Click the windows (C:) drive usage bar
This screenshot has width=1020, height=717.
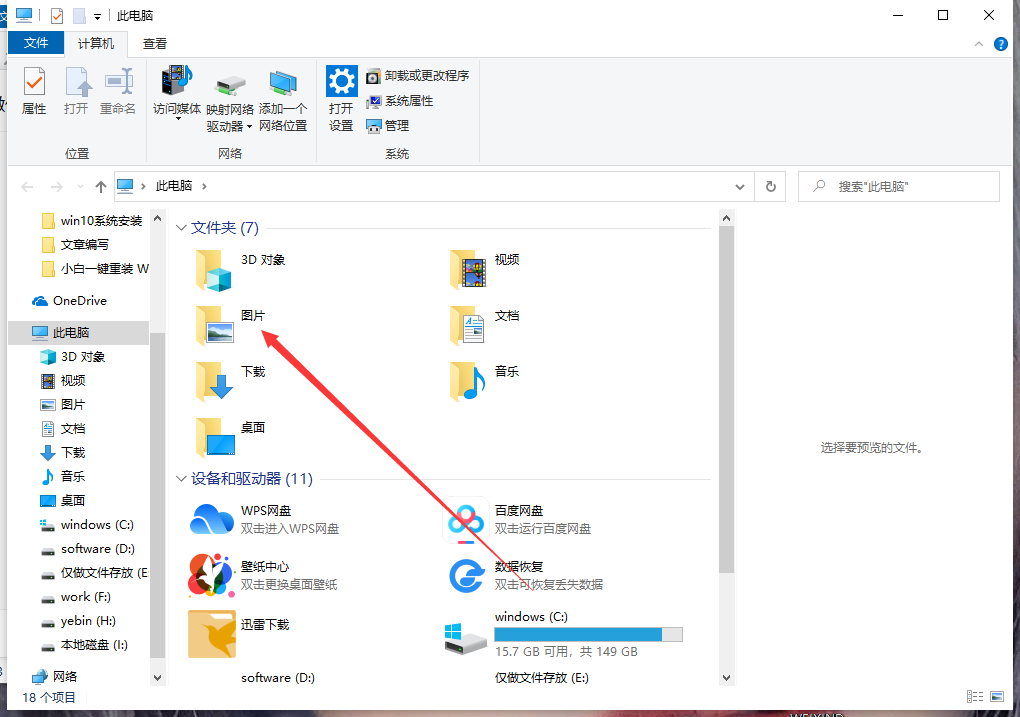tap(588, 635)
